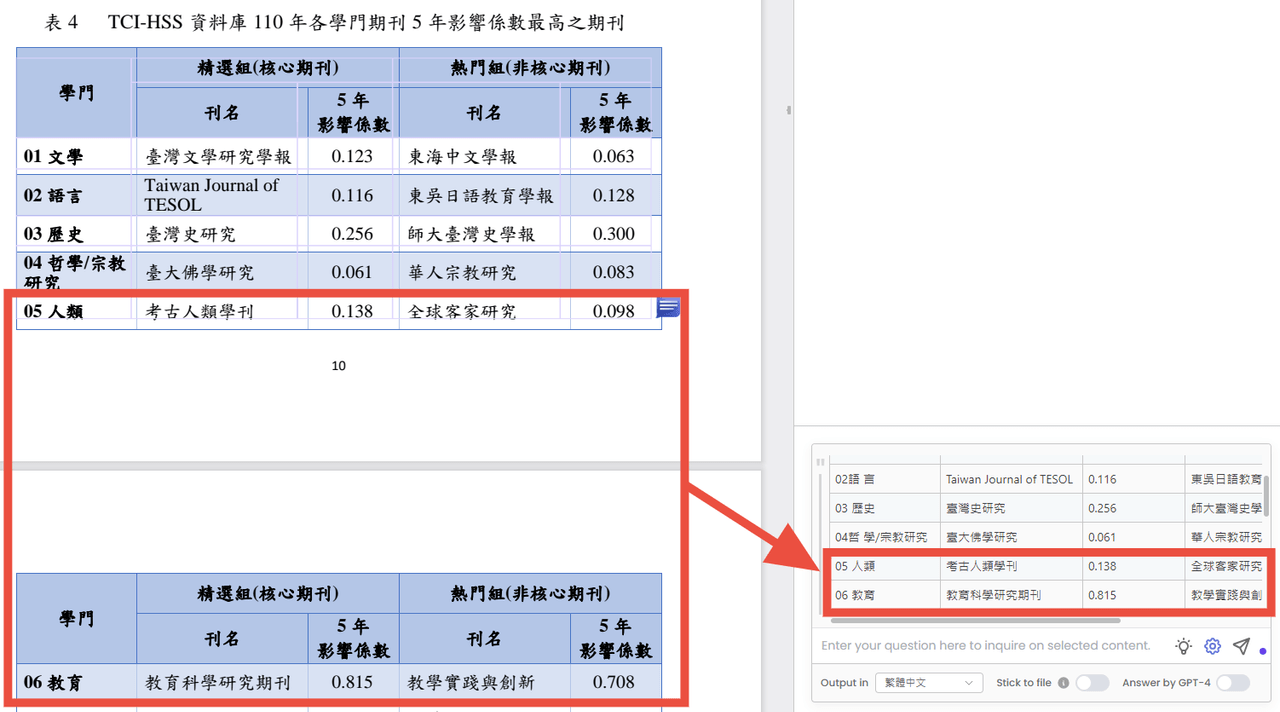Click the 0.300 value in the document
This screenshot has height=712, width=1280.
click(614, 234)
